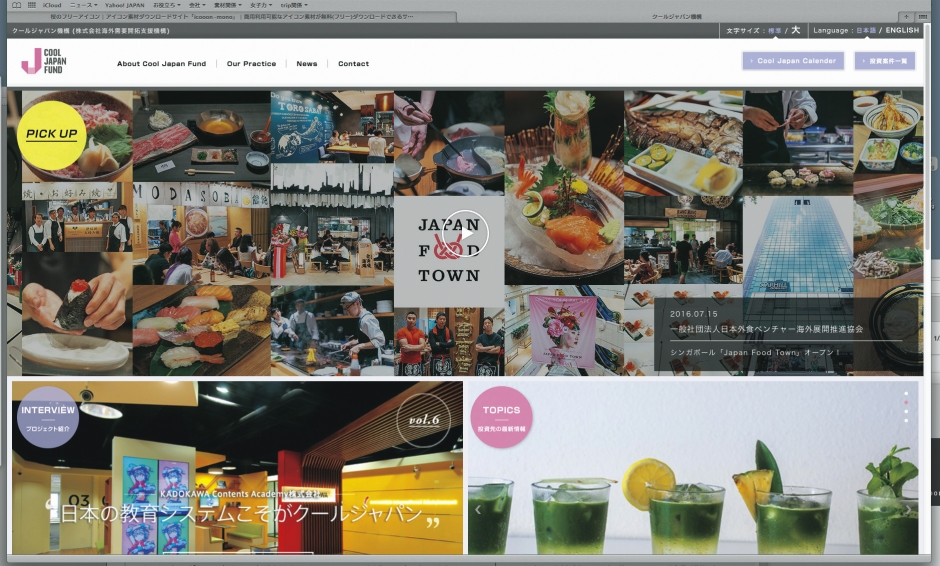
Task: Click purple INTERVIEW badge
Action: click(x=48, y=417)
